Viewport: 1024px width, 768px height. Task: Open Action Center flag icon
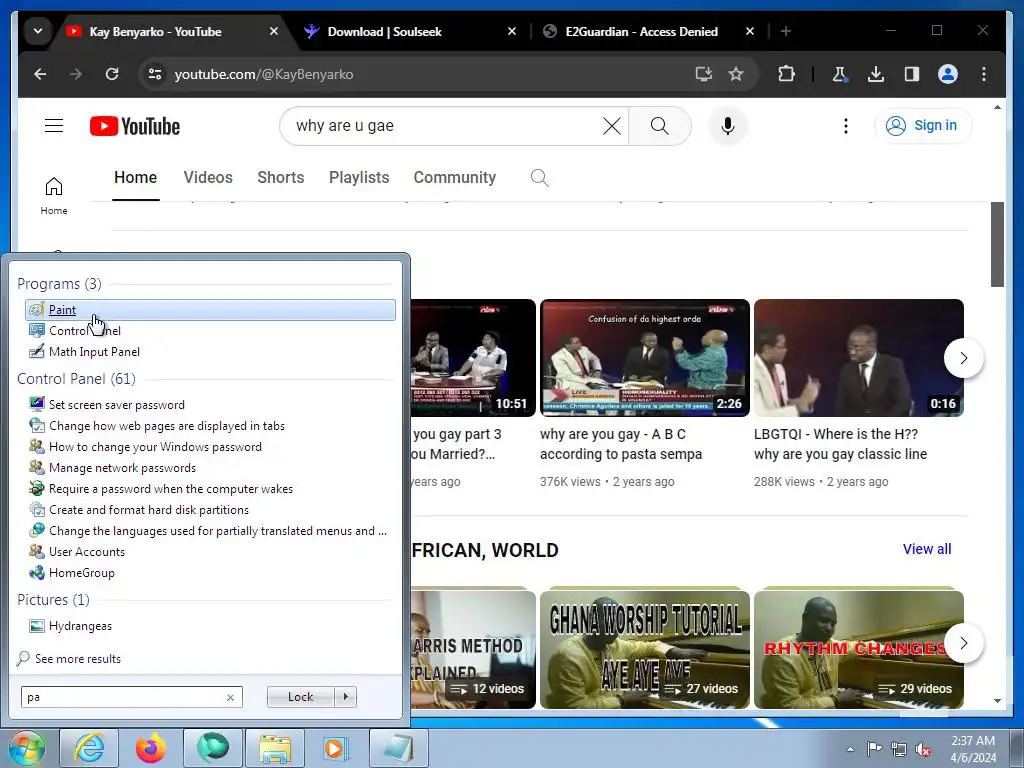[x=874, y=749]
